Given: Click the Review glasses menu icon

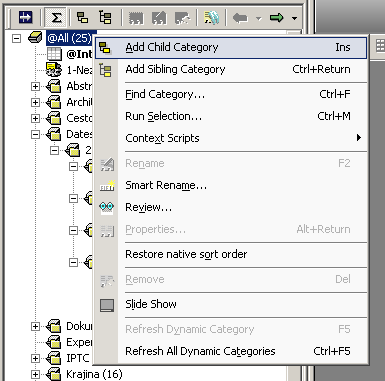Looking at the screenshot, I should (x=107, y=207).
